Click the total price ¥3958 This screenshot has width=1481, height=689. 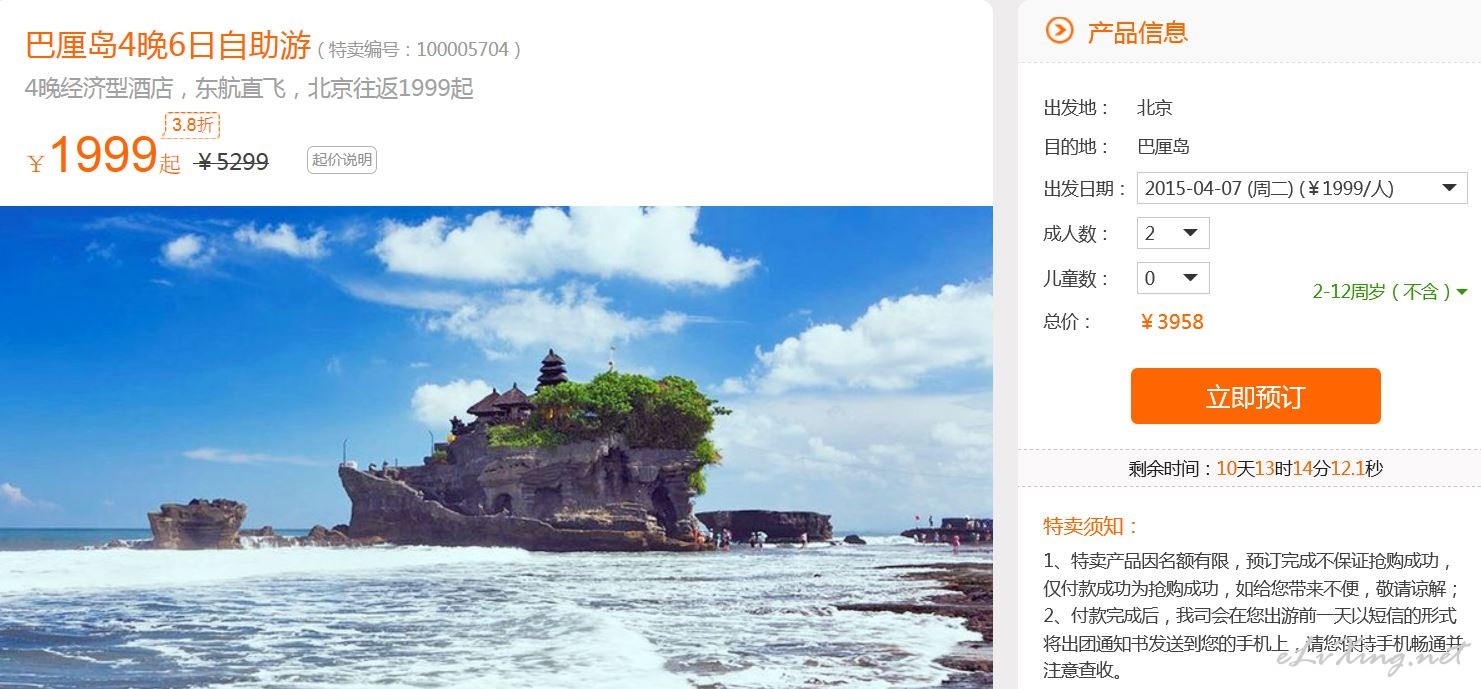click(x=1171, y=322)
